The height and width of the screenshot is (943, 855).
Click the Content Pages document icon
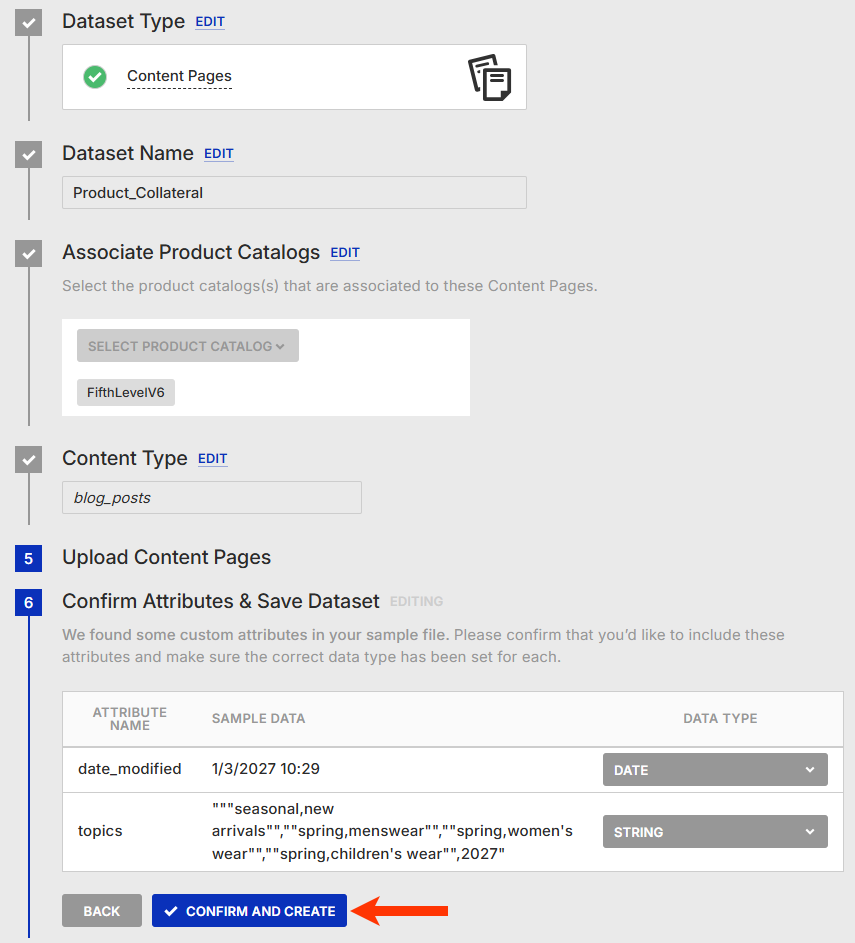(x=489, y=78)
